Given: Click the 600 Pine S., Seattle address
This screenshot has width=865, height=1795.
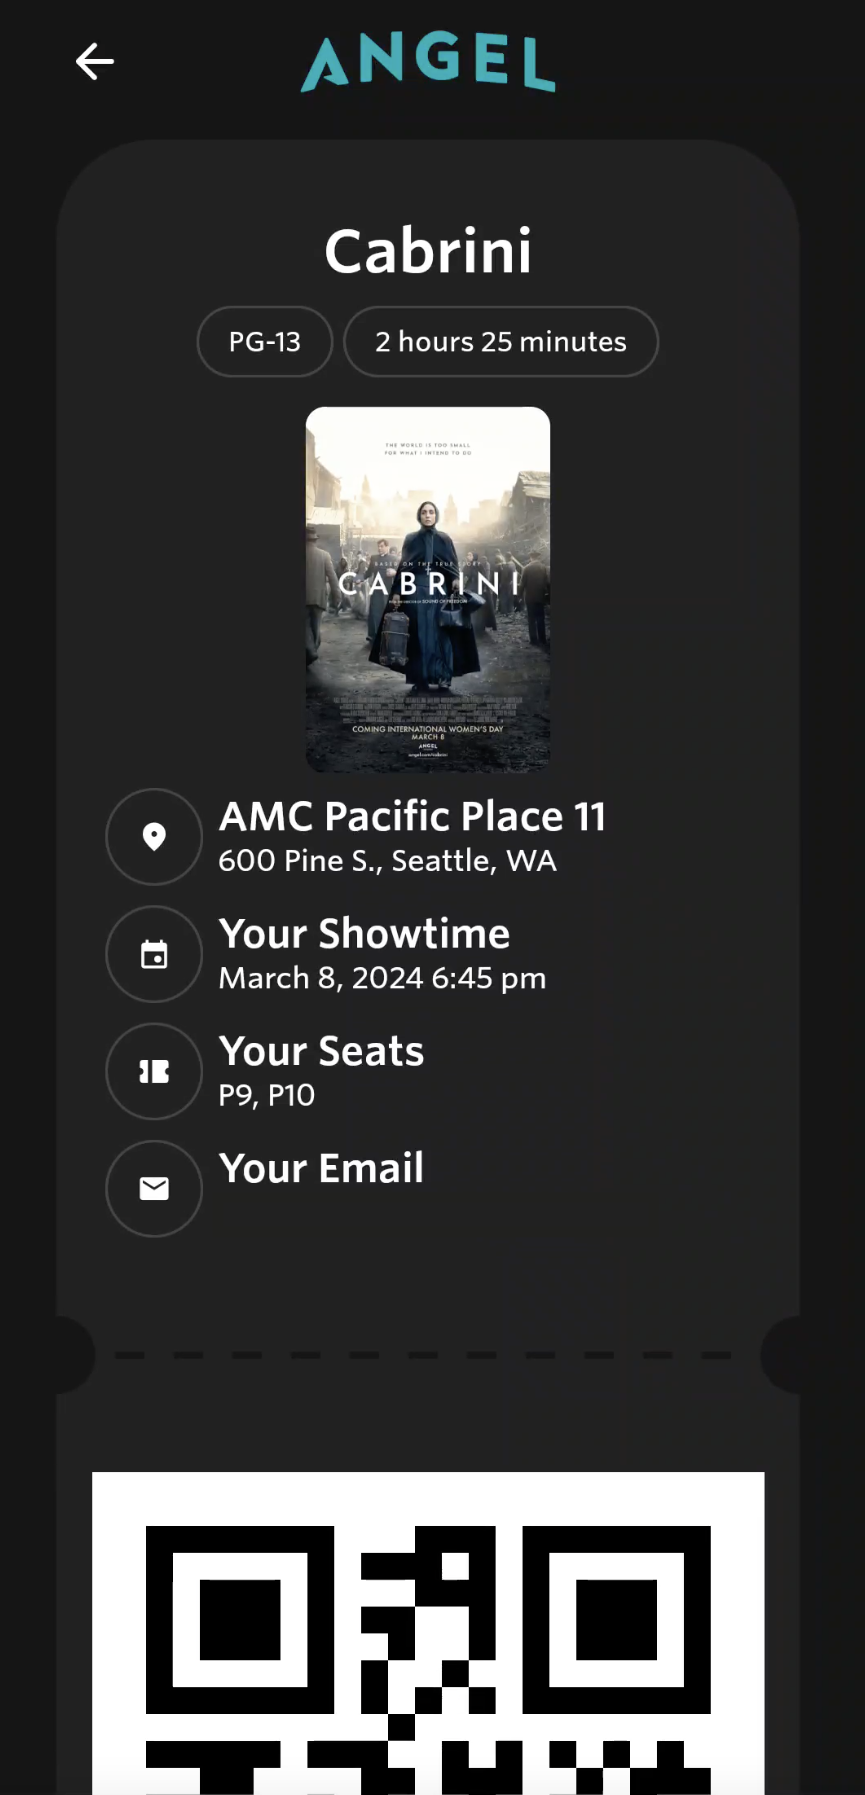Looking at the screenshot, I should point(387,861).
